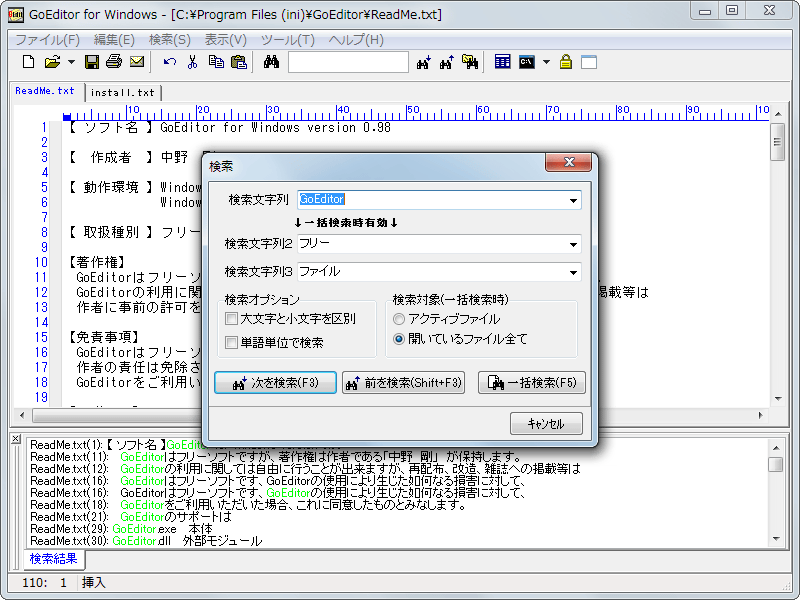
Task: Click the editor scrollbar down arrow
Action: point(778,399)
